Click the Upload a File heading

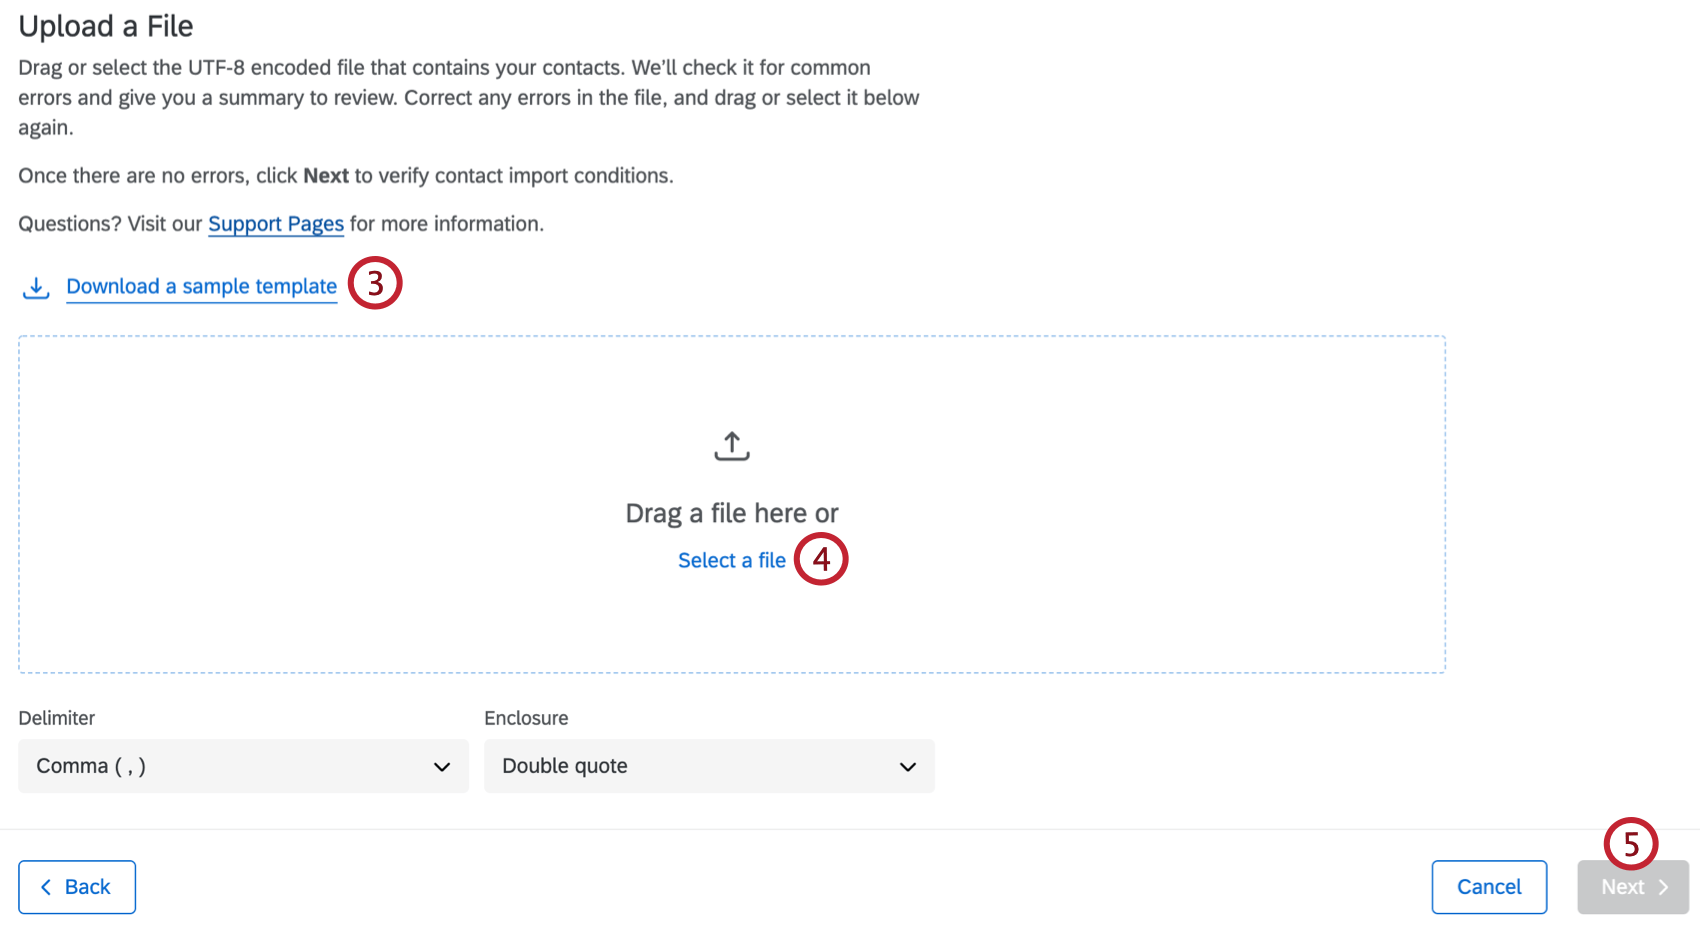pyautogui.click(x=105, y=27)
